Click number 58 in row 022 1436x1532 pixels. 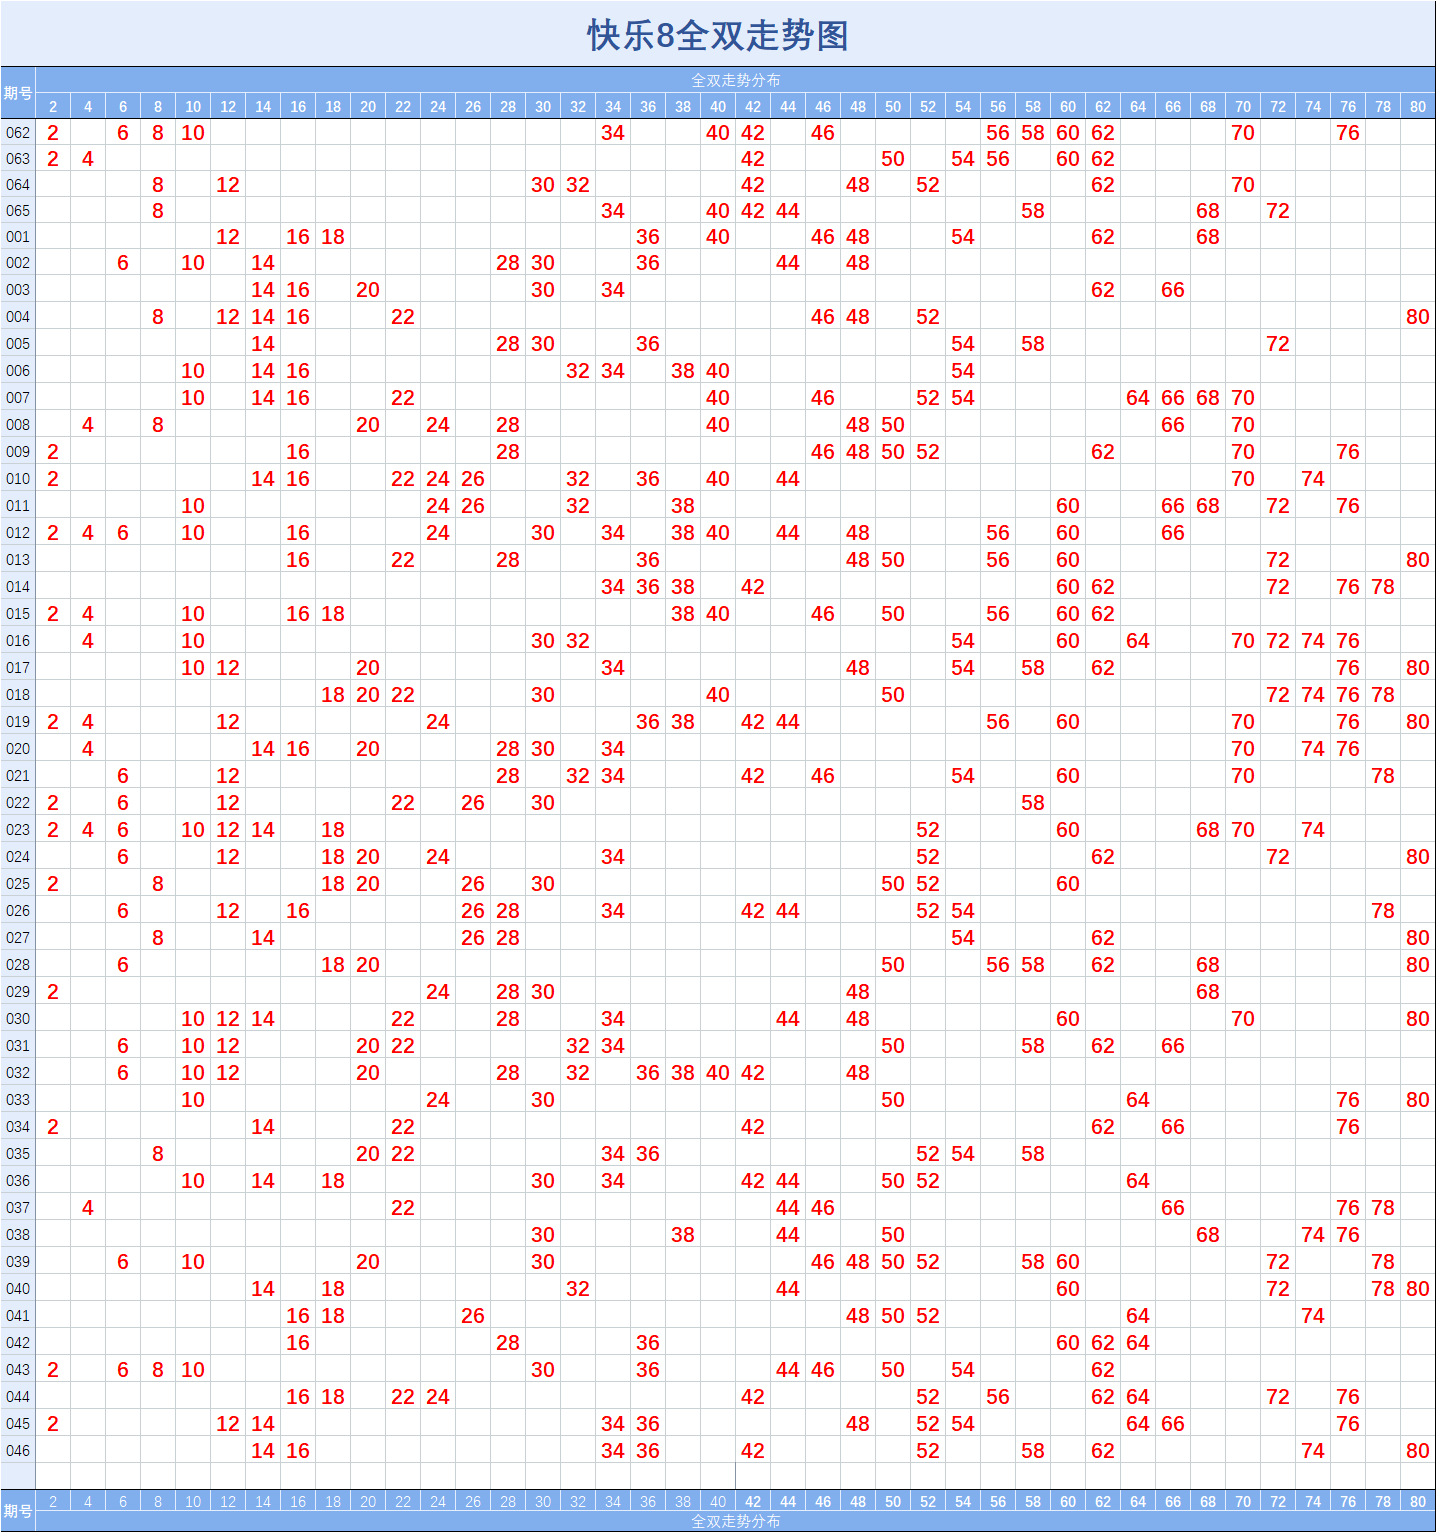click(x=1033, y=803)
